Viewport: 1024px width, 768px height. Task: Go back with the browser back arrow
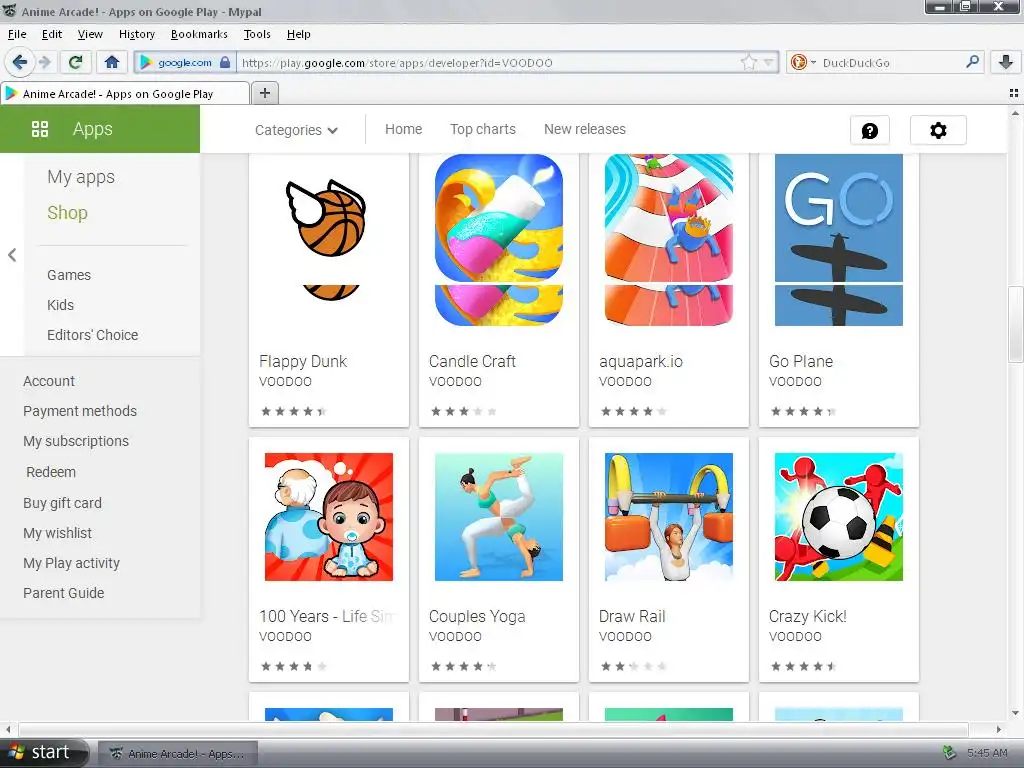coord(19,62)
